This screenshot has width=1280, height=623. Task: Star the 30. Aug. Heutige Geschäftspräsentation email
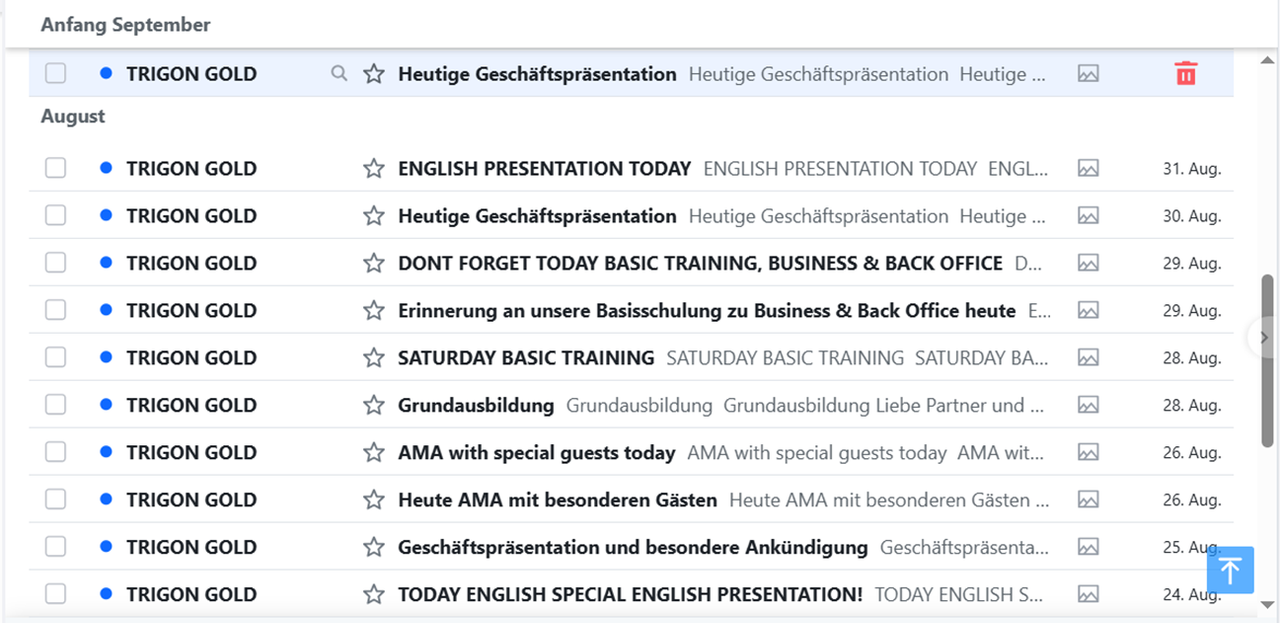374,215
